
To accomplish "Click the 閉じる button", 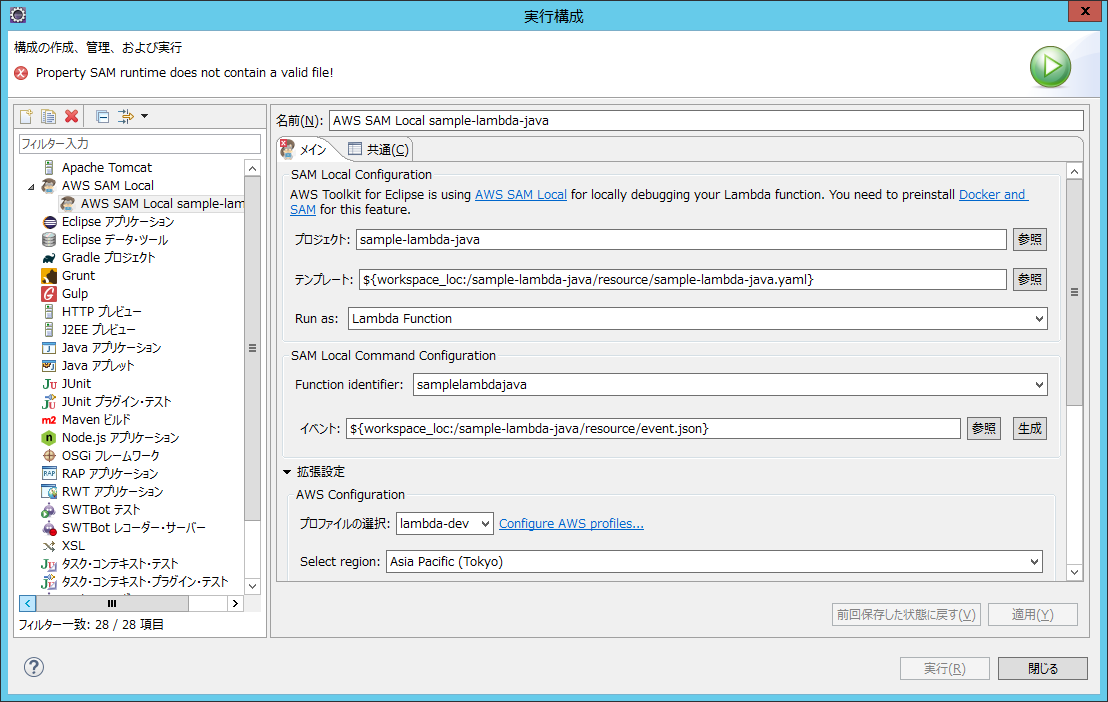I will tap(1042, 668).
